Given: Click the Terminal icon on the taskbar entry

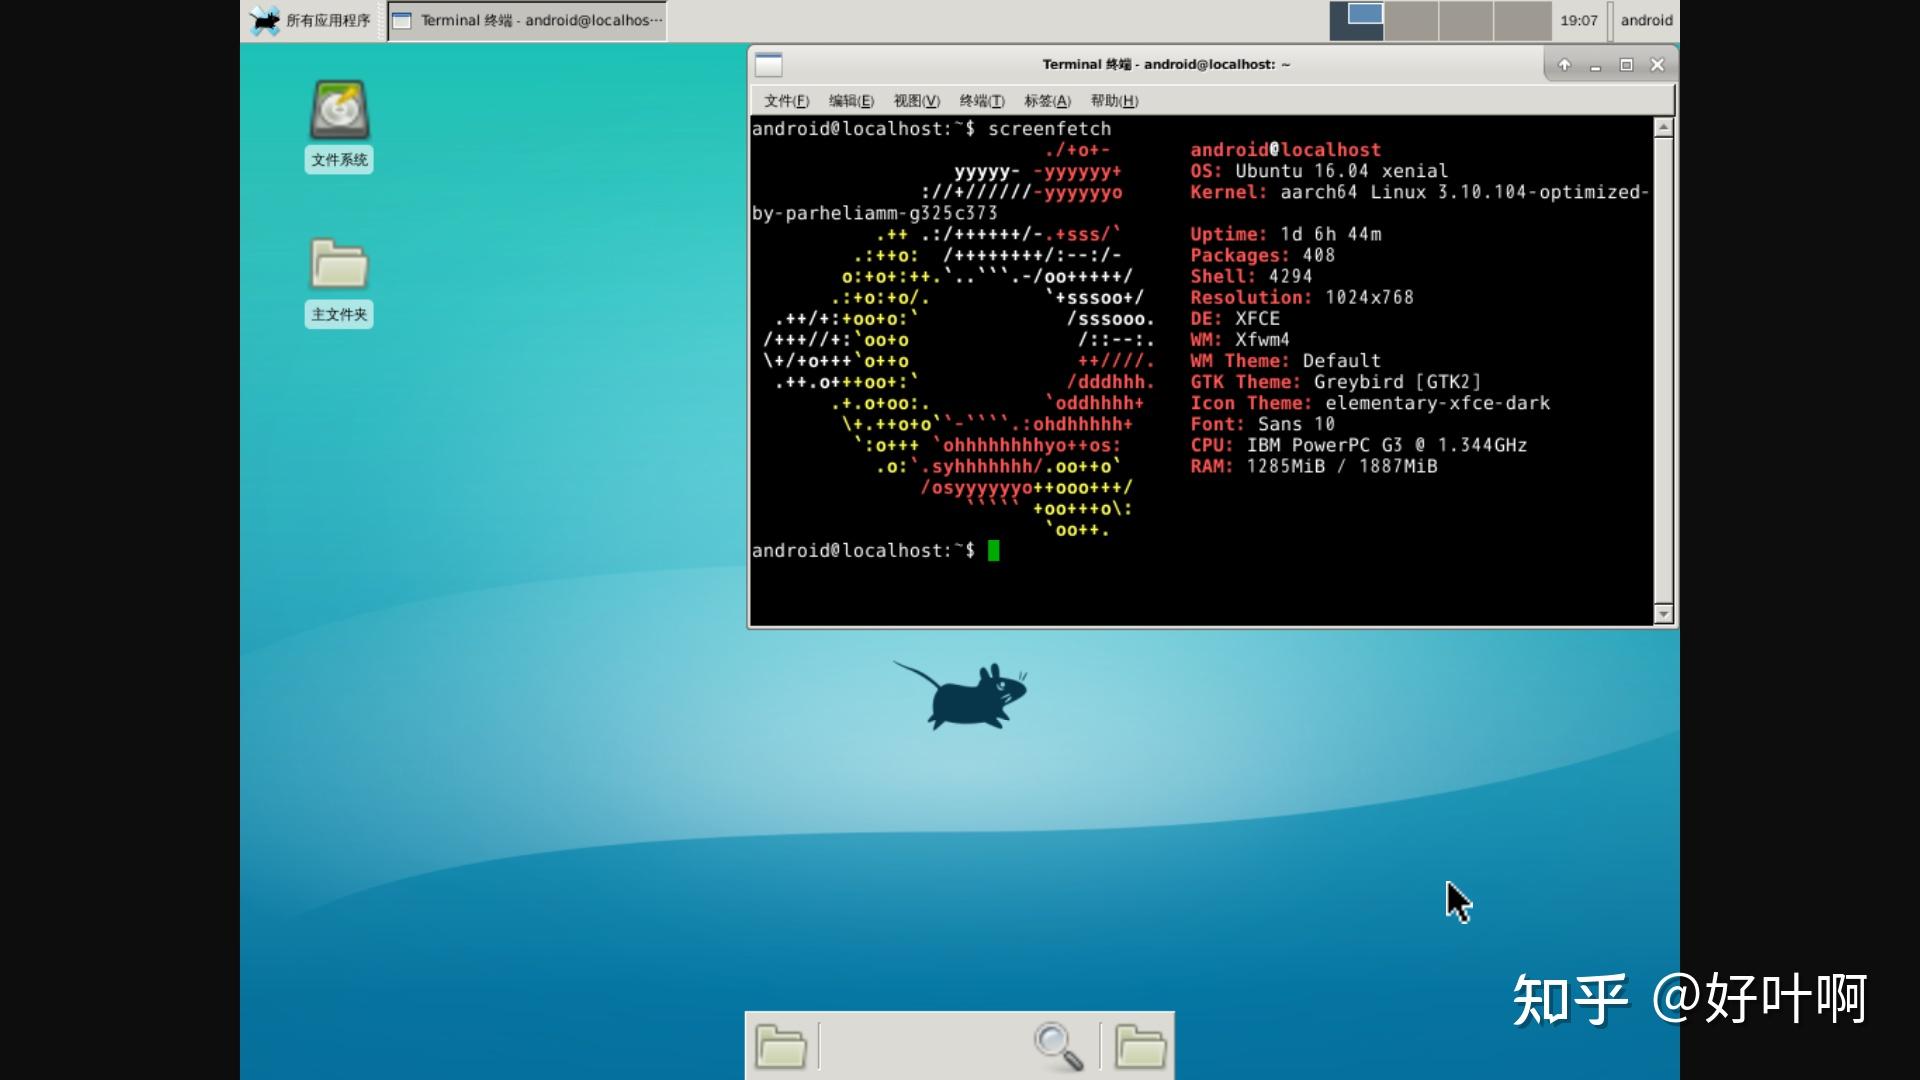Looking at the screenshot, I should coord(404,19).
